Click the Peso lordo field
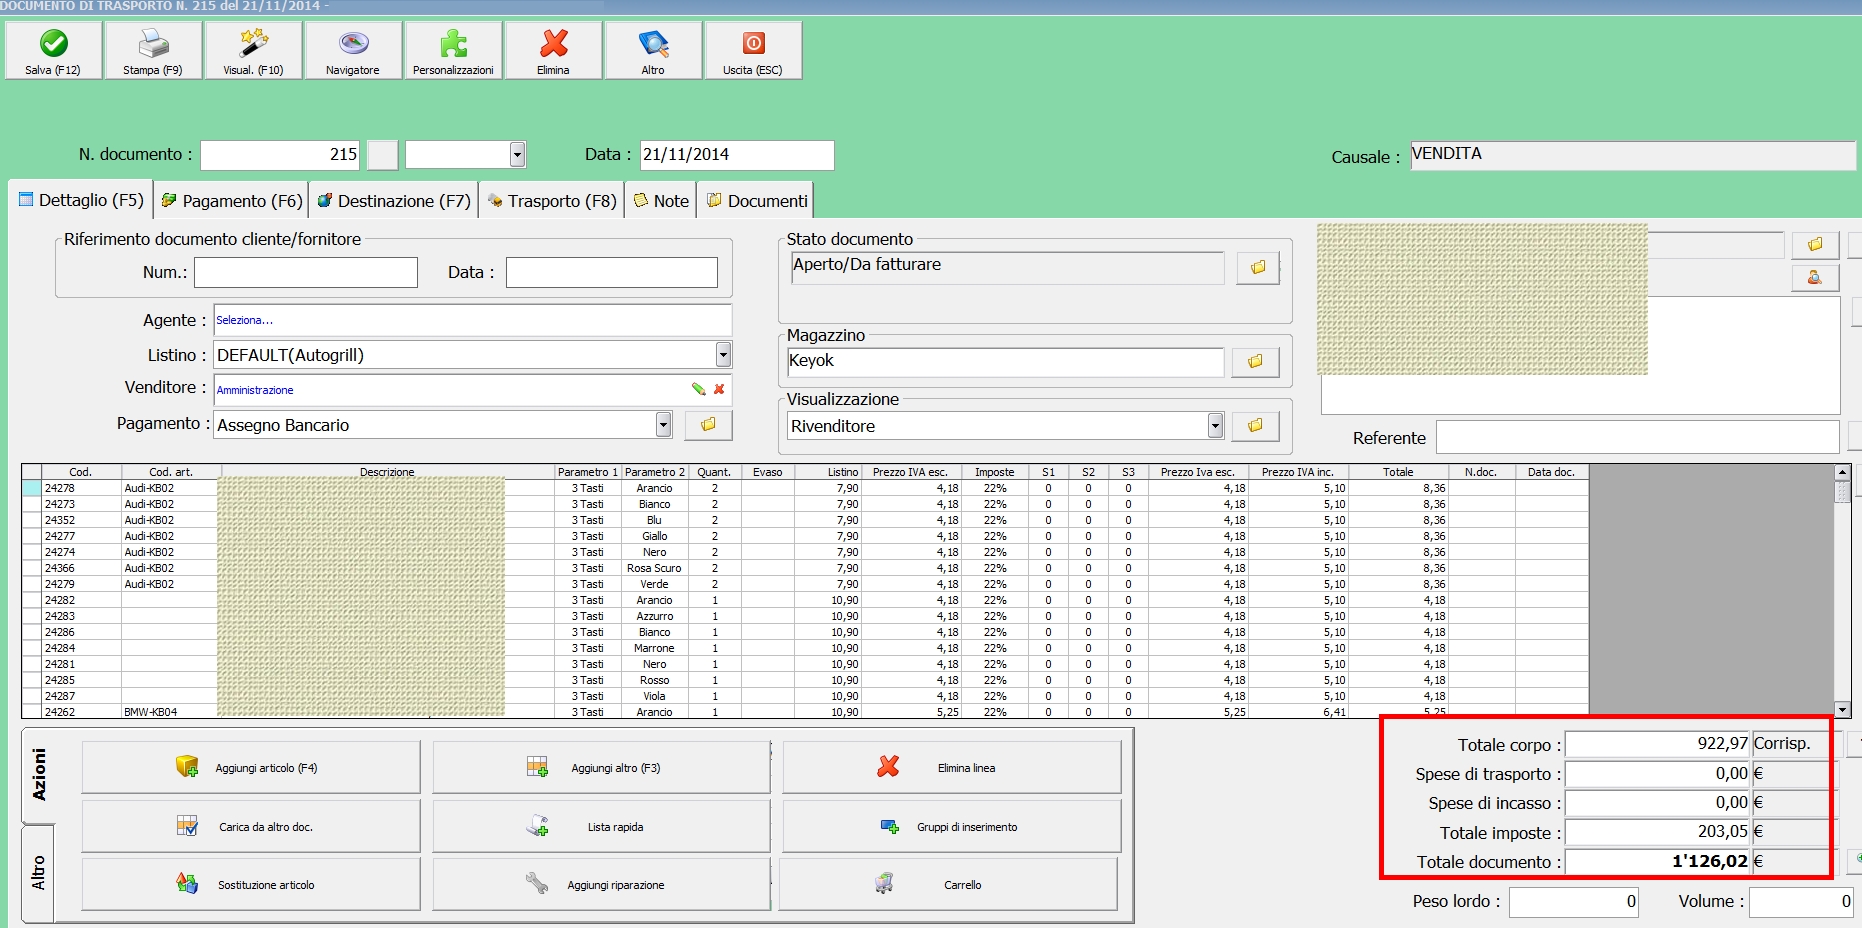Image resolution: width=1862 pixels, height=928 pixels. coord(1574,901)
